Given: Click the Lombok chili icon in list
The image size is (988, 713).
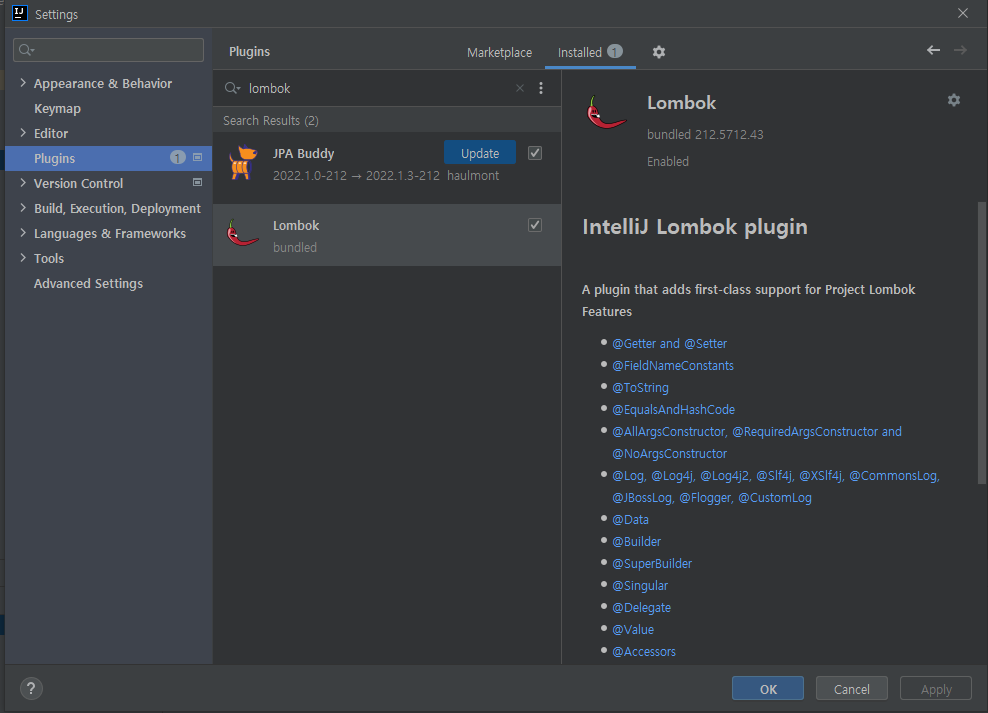Looking at the screenshot, I should (x=242, y=233).
